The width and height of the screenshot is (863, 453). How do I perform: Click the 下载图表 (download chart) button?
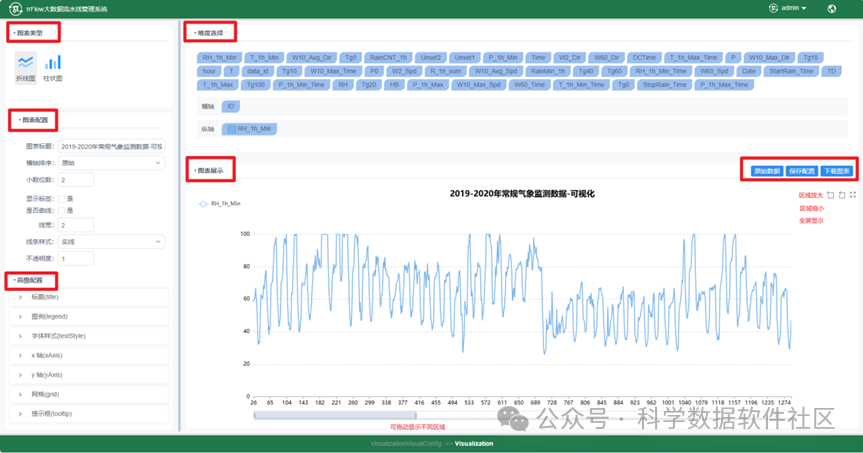tap(837, 171)
